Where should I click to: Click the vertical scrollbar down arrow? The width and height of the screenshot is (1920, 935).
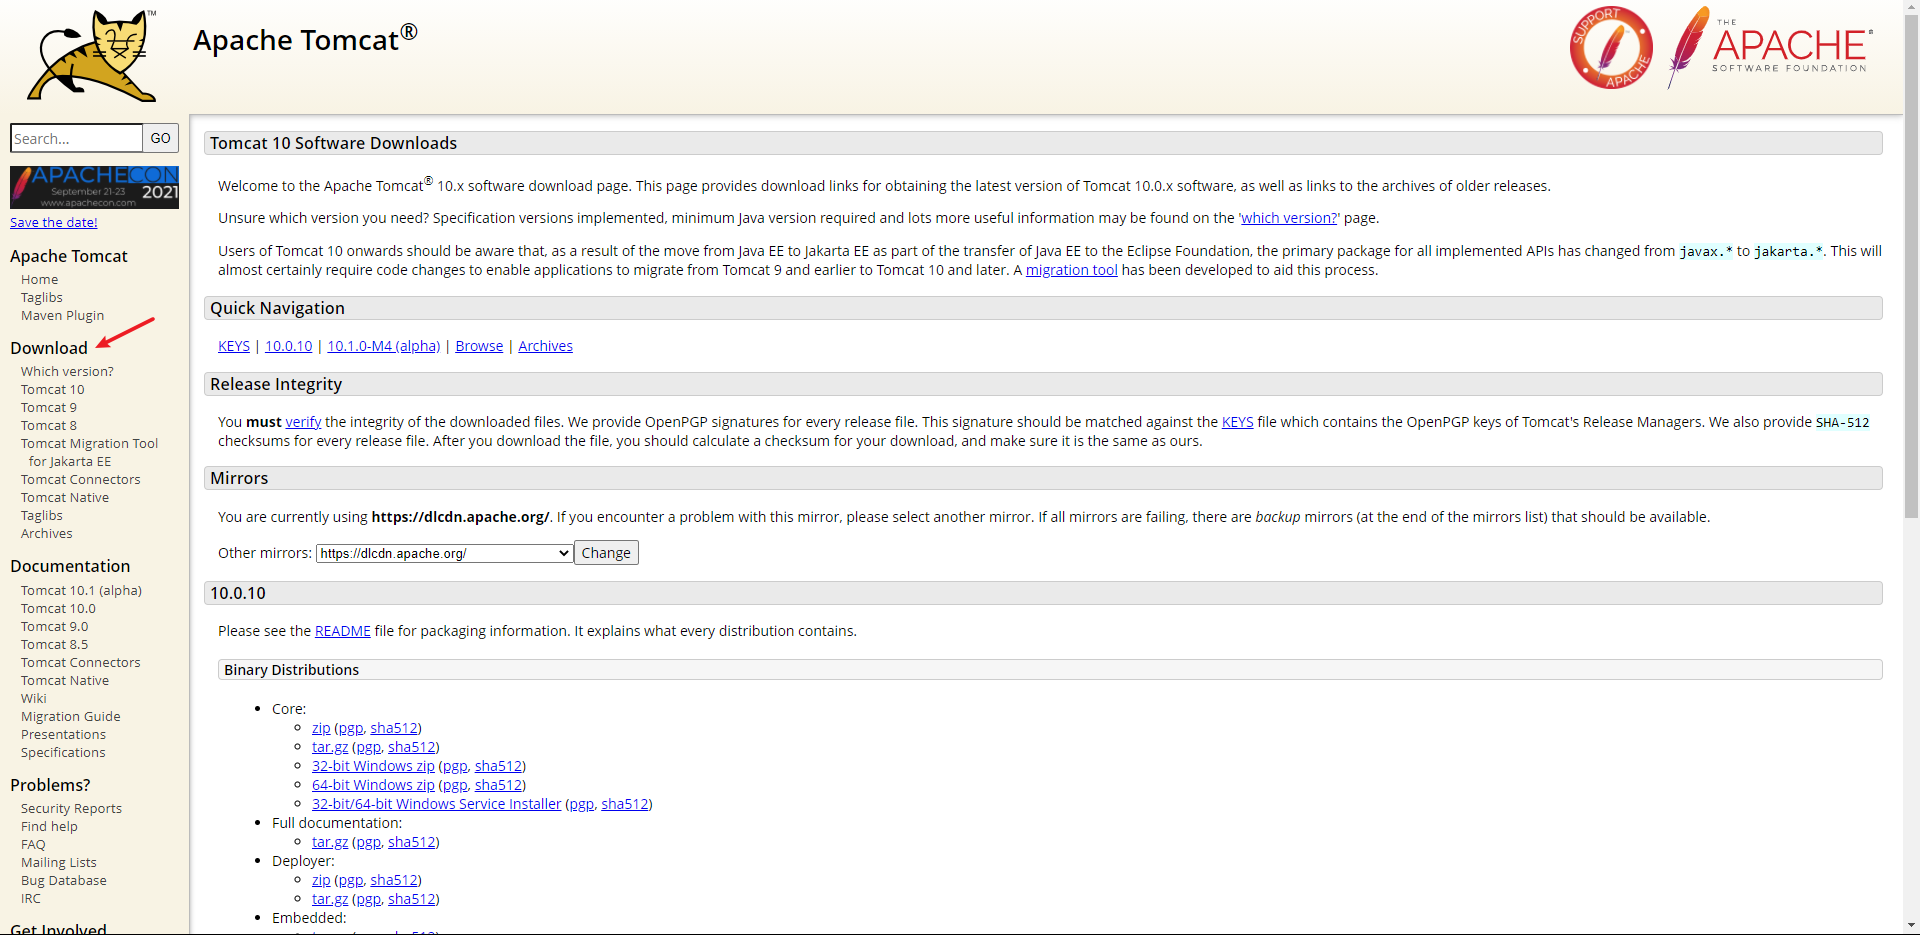coord(1911,926)
